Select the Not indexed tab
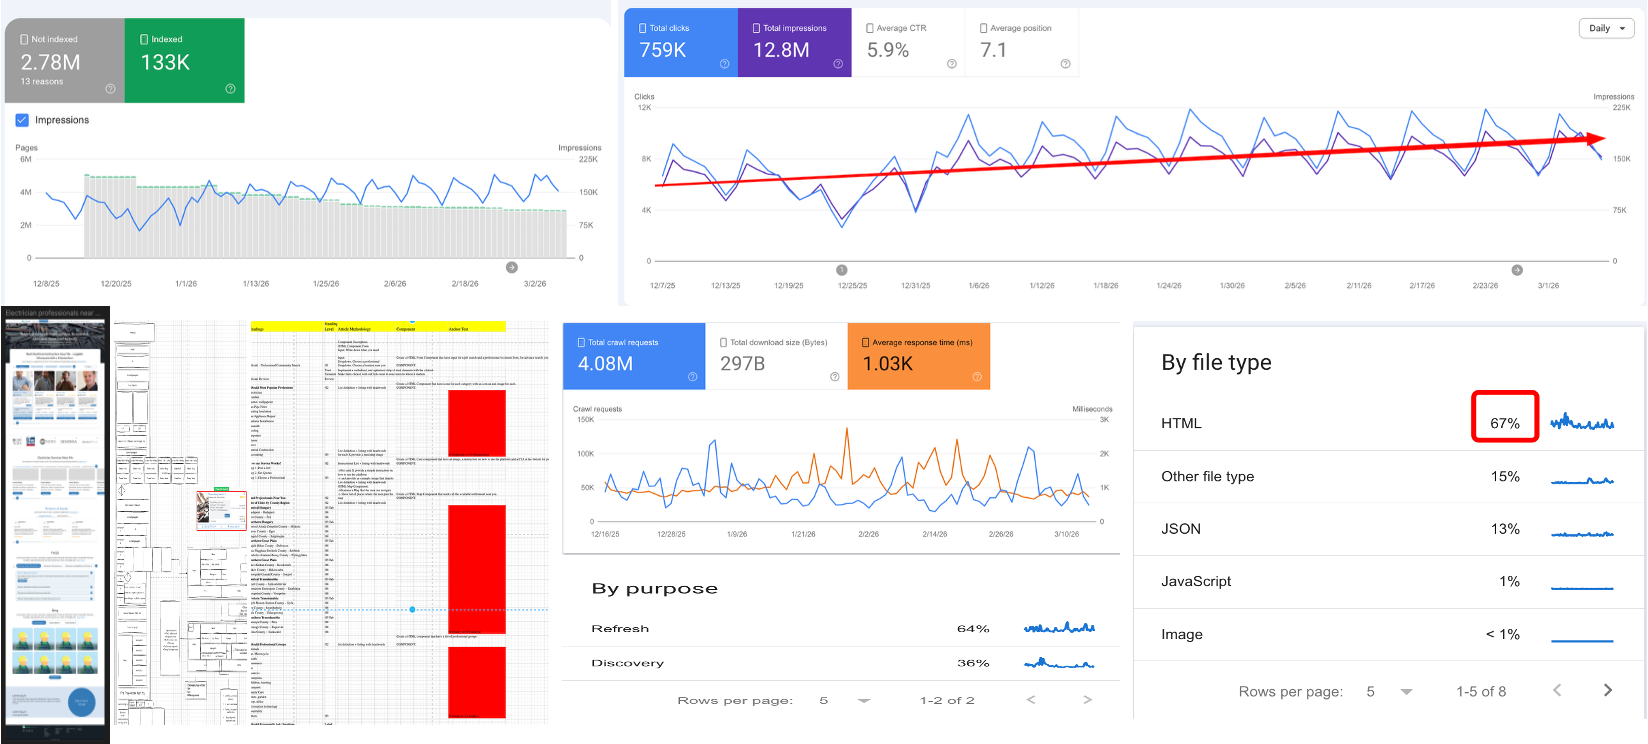Screen dimensions: 1648x744 coord(65,60)
